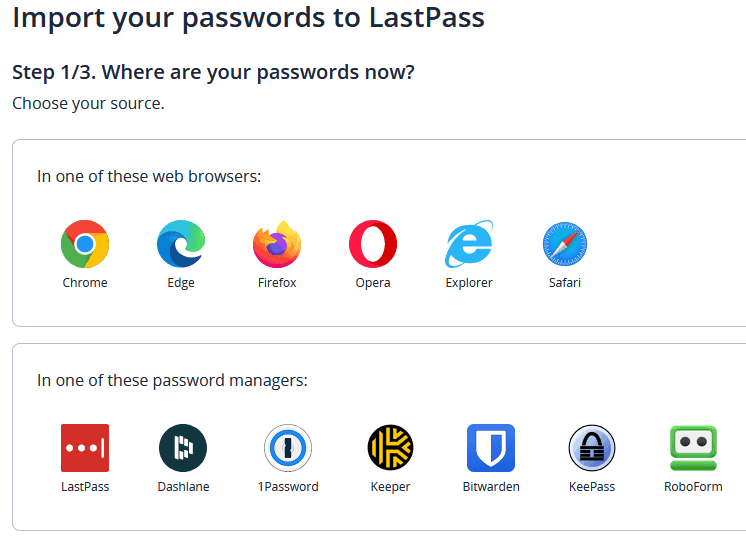The image size is (746, 543).
Task: Click the RoboForm text label
Action: click(x=693, y=487)
